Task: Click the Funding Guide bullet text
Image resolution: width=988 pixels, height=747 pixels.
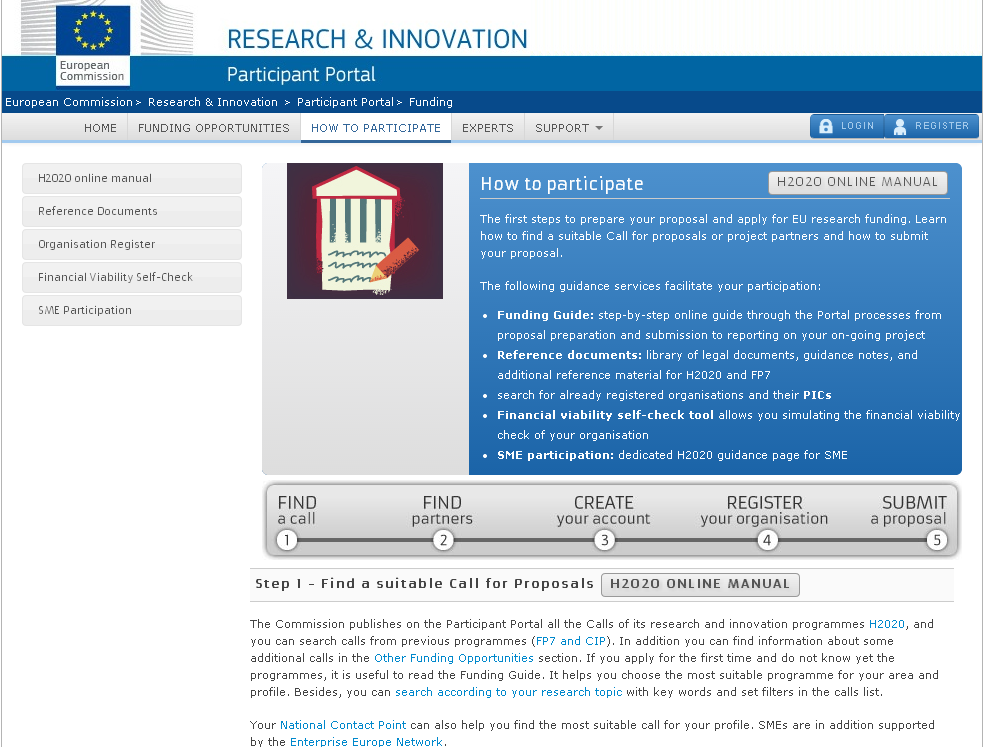Action: click(x=545, y=315)
